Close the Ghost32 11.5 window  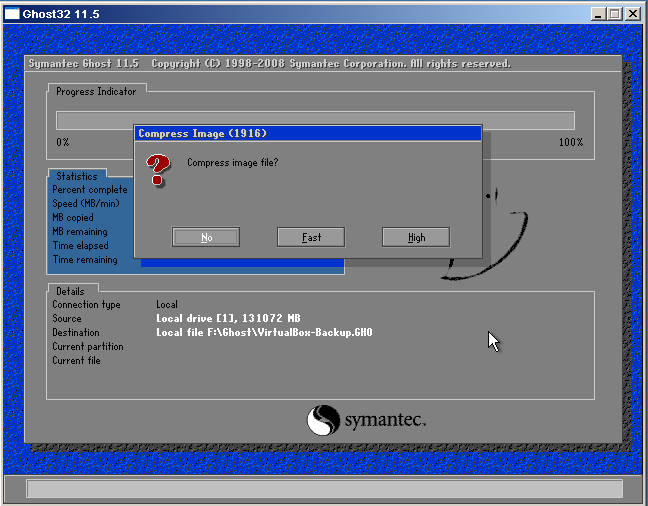(x=633, y=14)
